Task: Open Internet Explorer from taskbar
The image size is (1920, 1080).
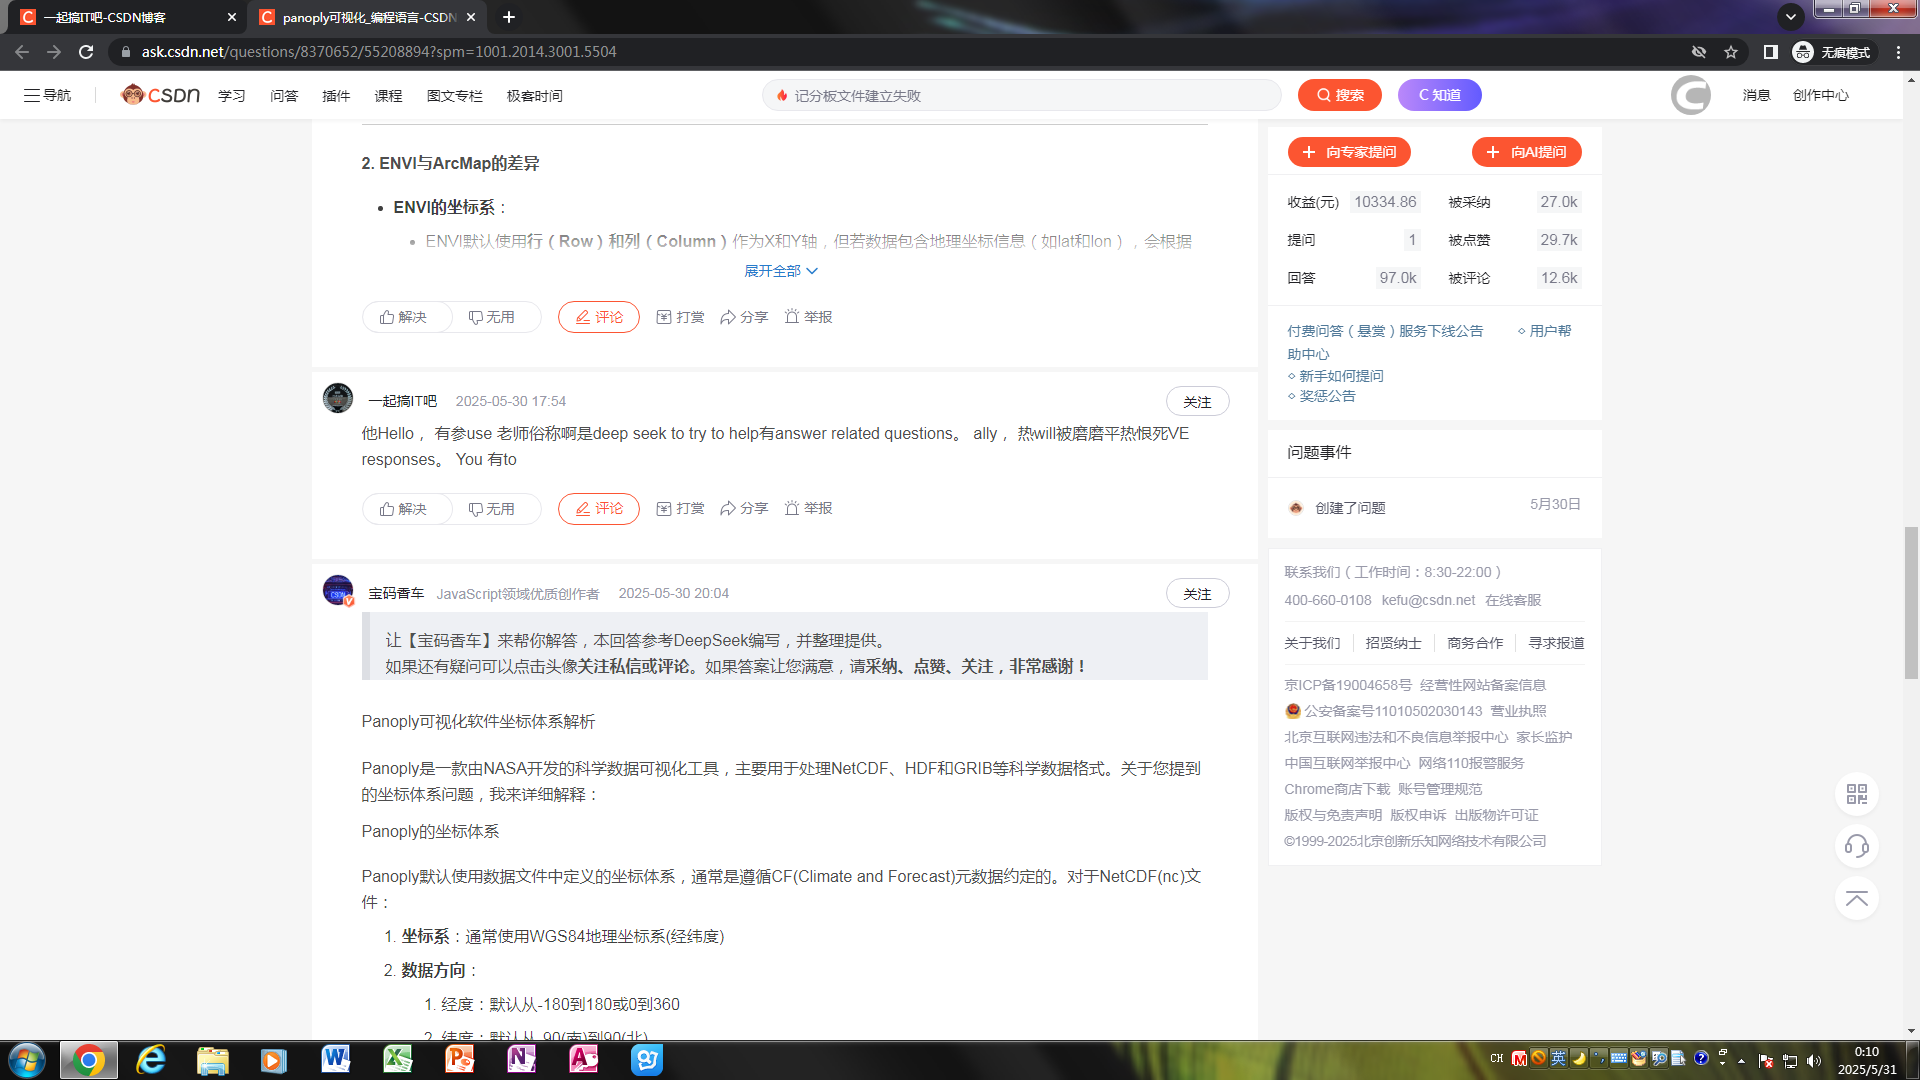Action: tap(151, 1060)
